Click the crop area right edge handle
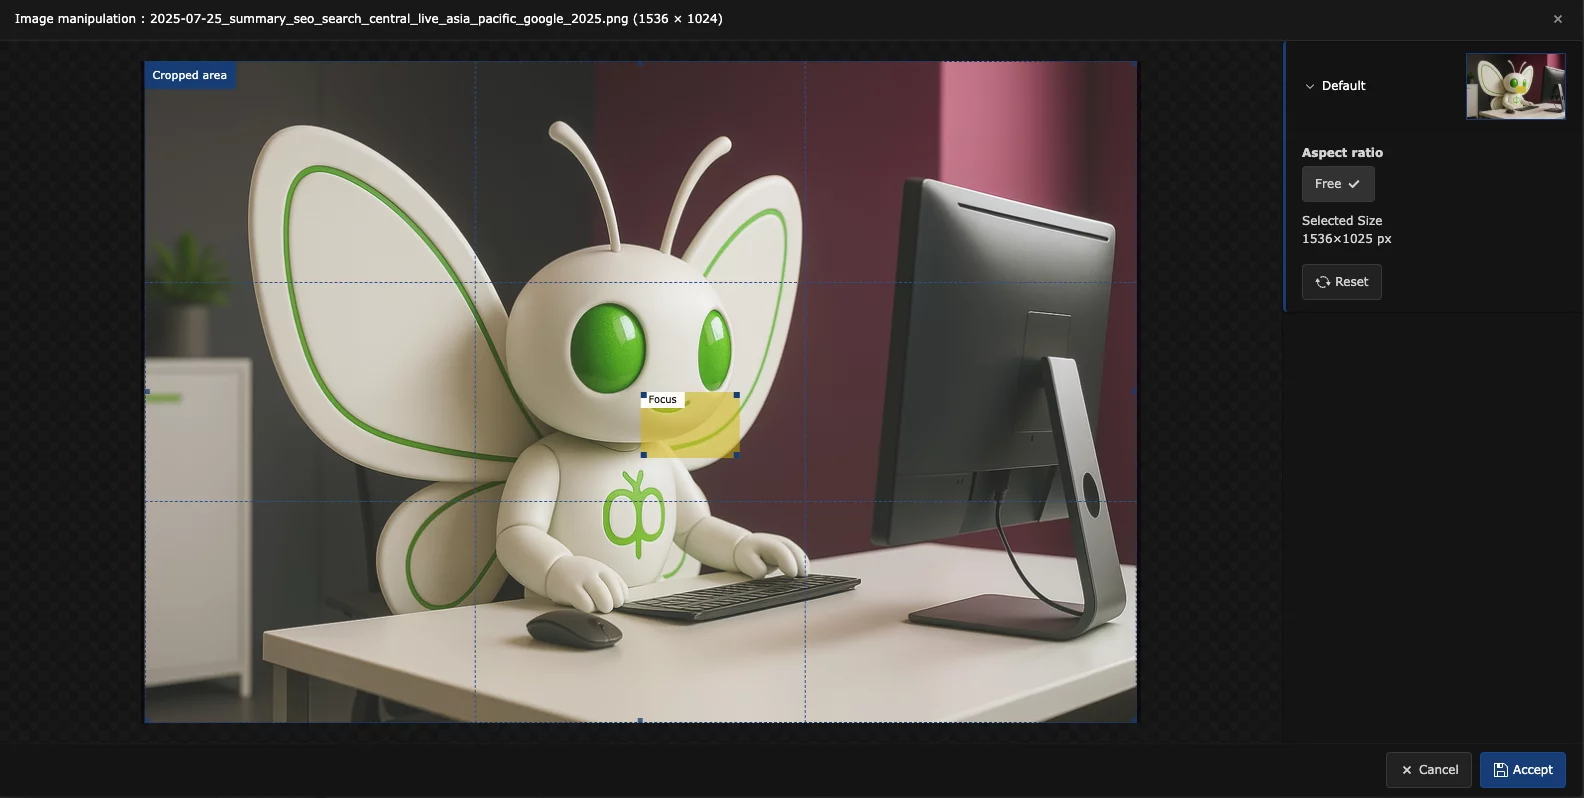The image size is (1584, 798). (1134, 392)
